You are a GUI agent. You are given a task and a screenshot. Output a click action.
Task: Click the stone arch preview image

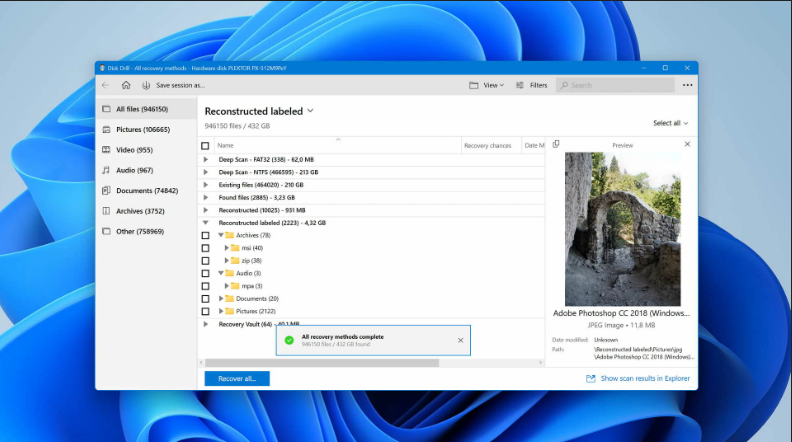pyautogui.click(x=622, y=229)
